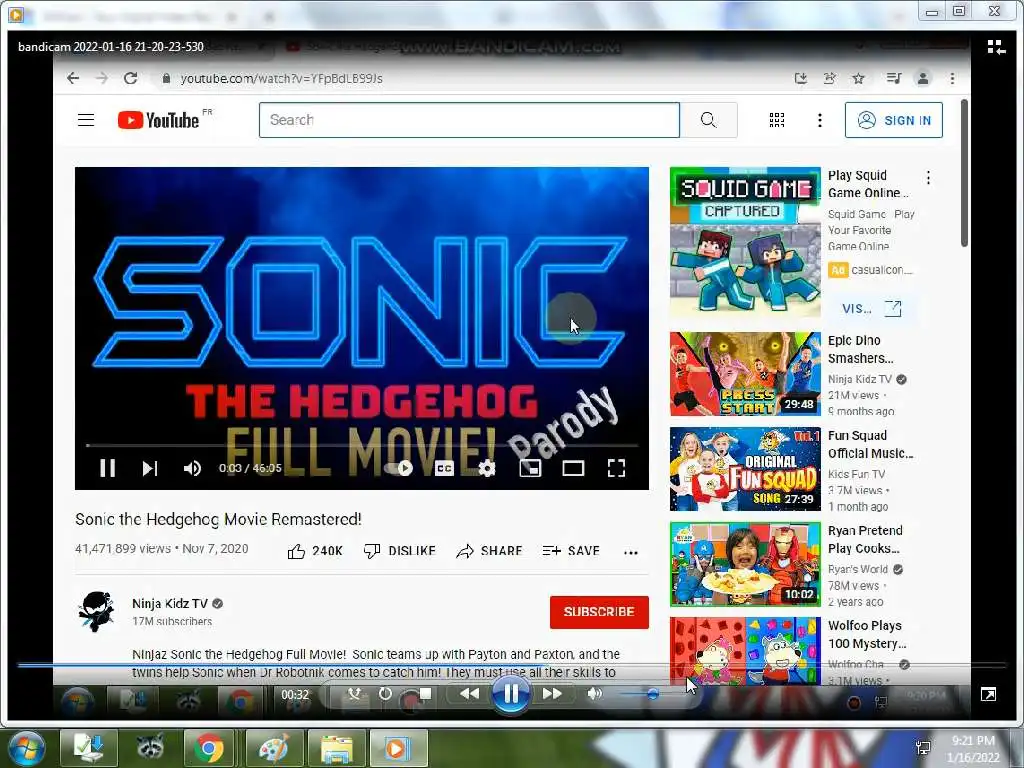Click the raccoon icon in taskbar

150,748
